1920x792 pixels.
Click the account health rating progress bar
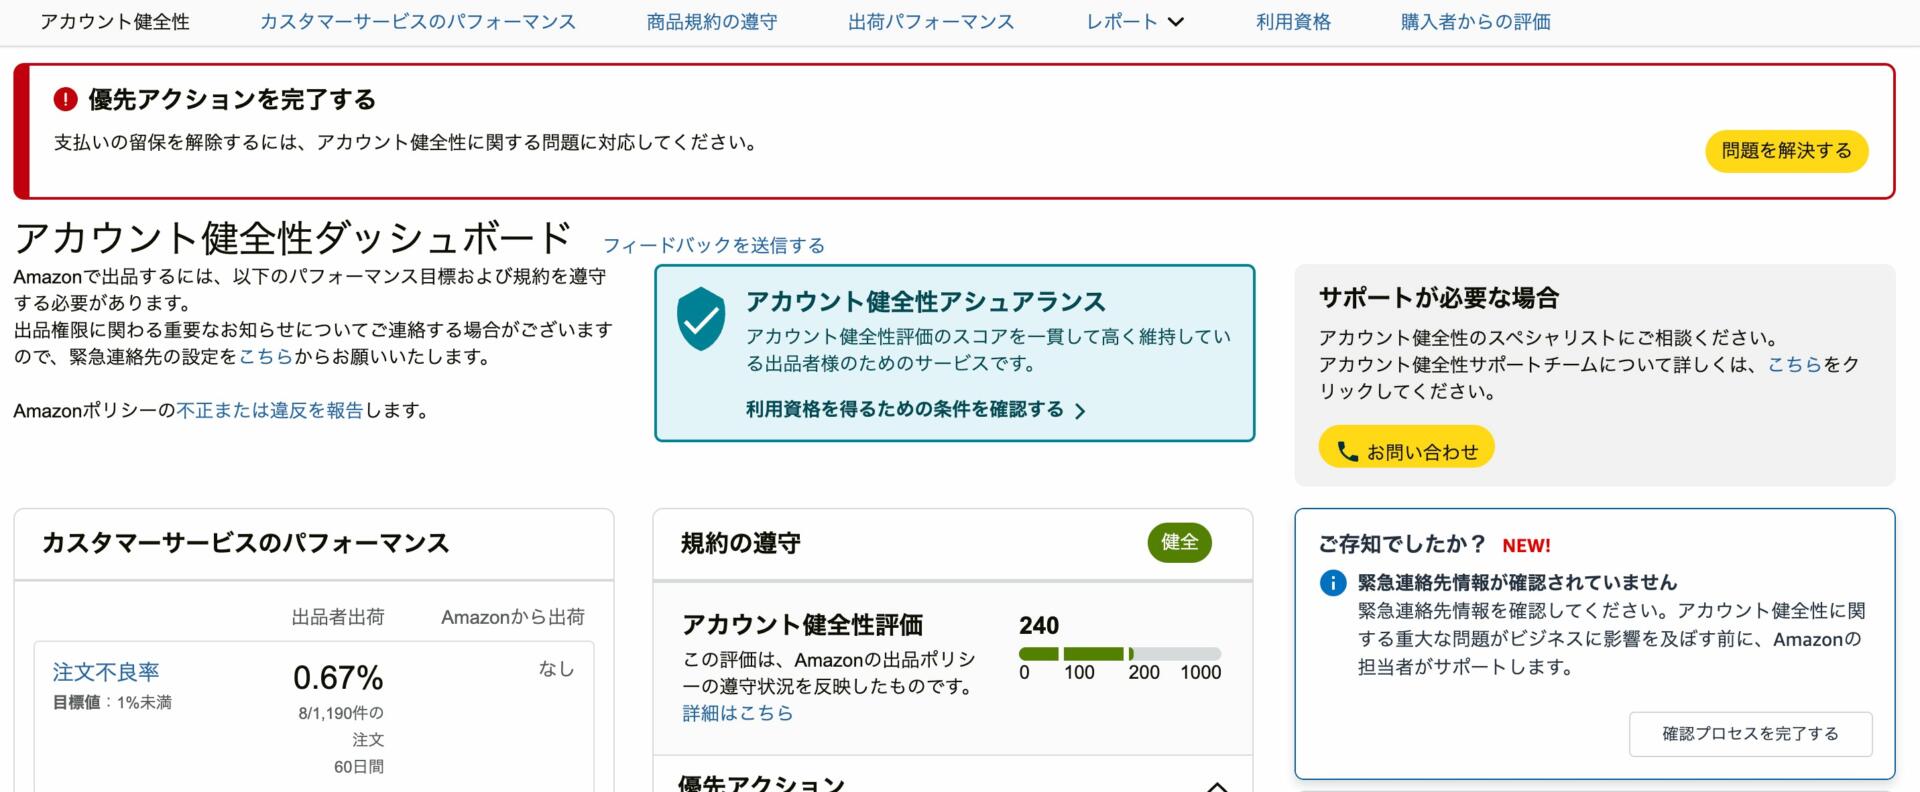(1119, 654)
